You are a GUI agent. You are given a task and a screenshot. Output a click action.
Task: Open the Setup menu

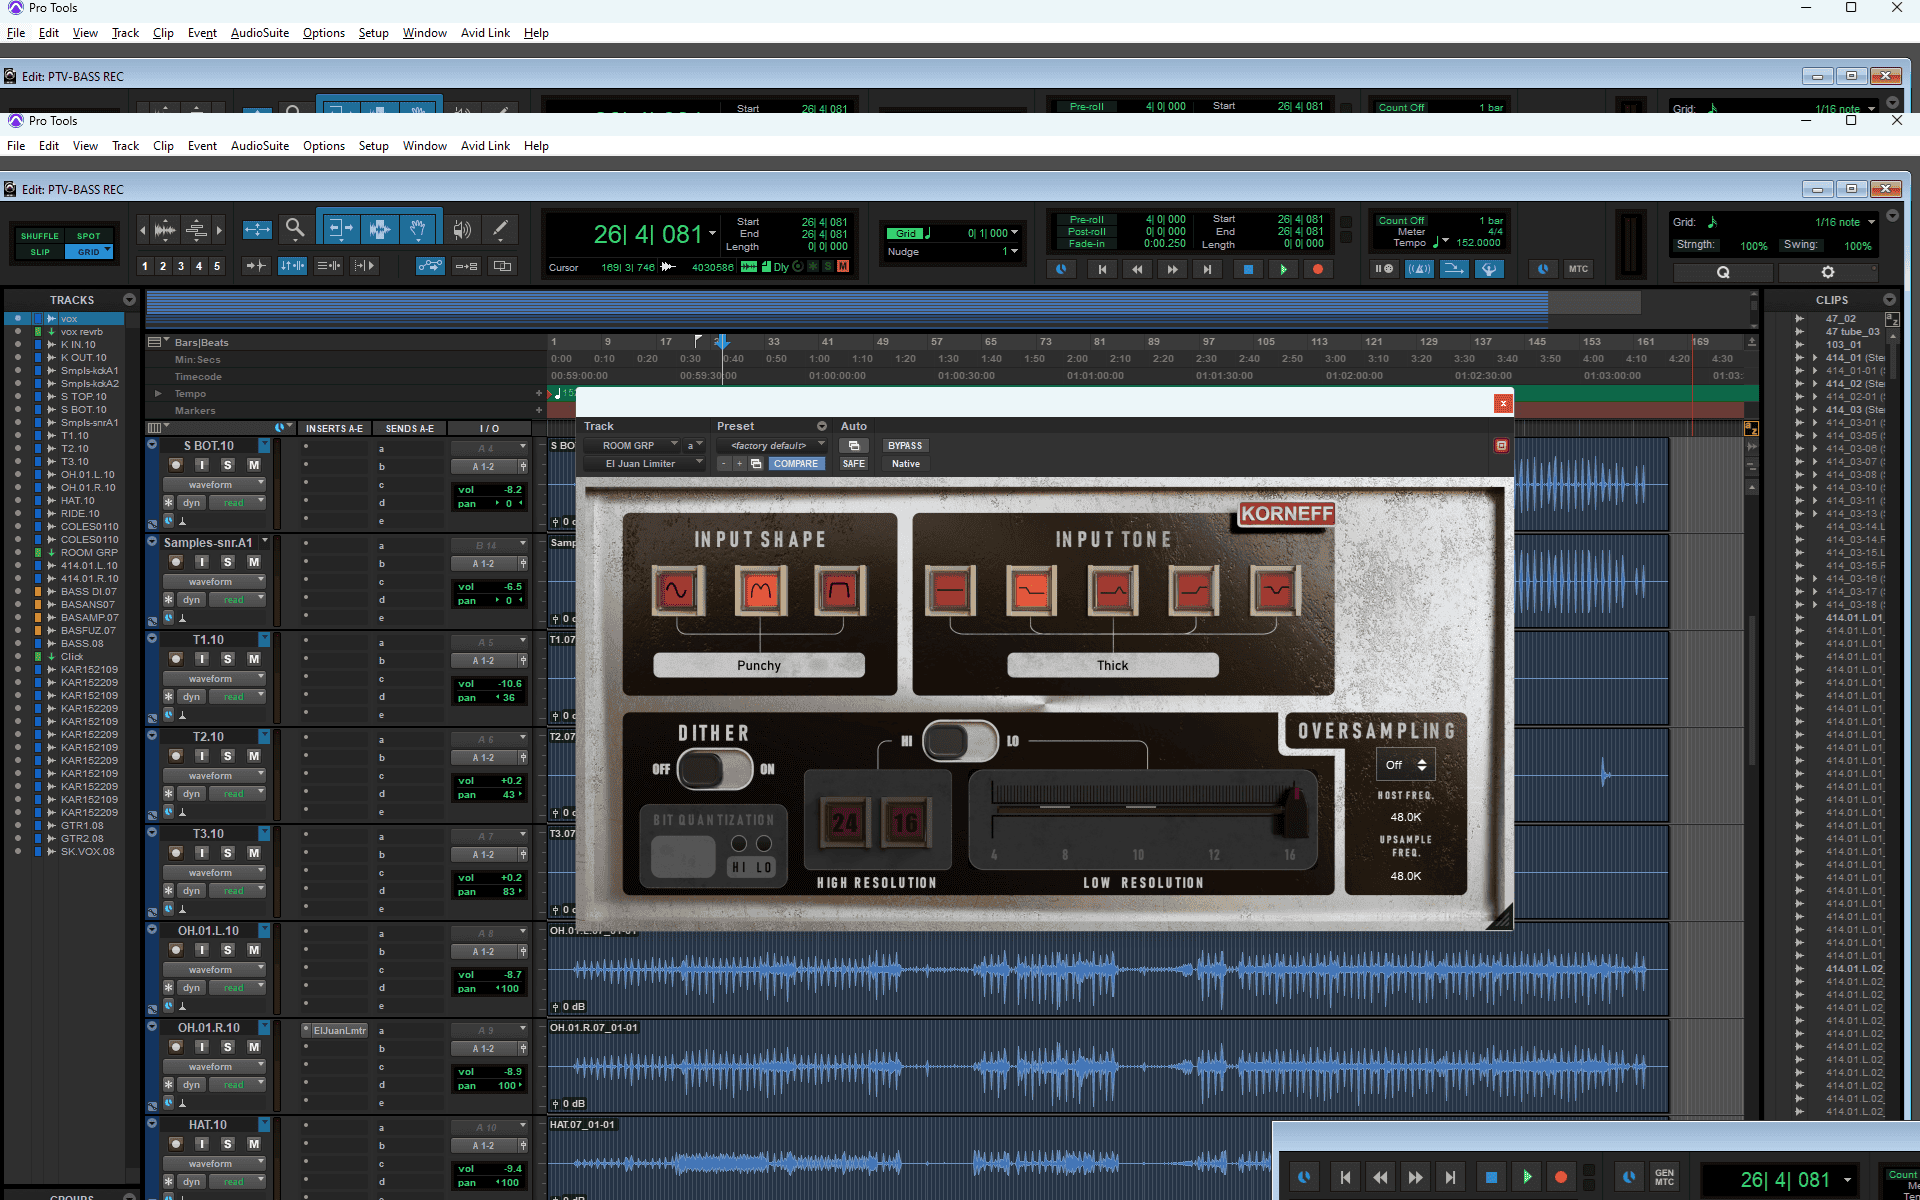(x=373, y=146)
